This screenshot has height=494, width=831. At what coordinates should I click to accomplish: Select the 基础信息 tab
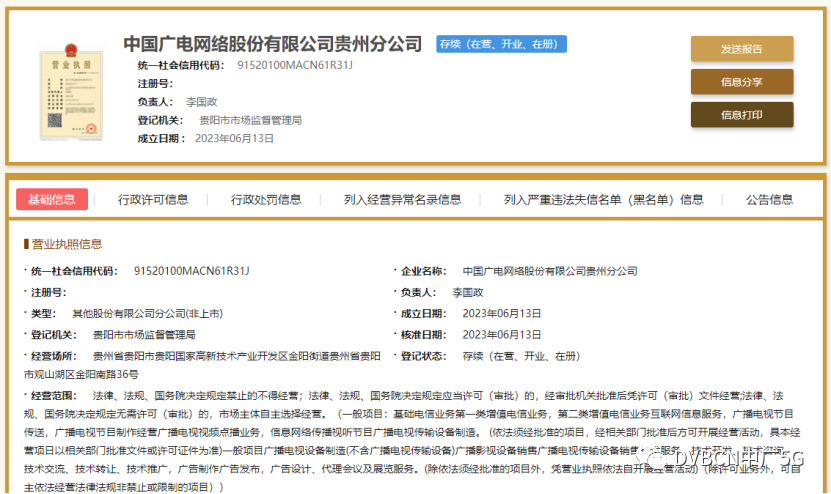(x=51, y=199)
